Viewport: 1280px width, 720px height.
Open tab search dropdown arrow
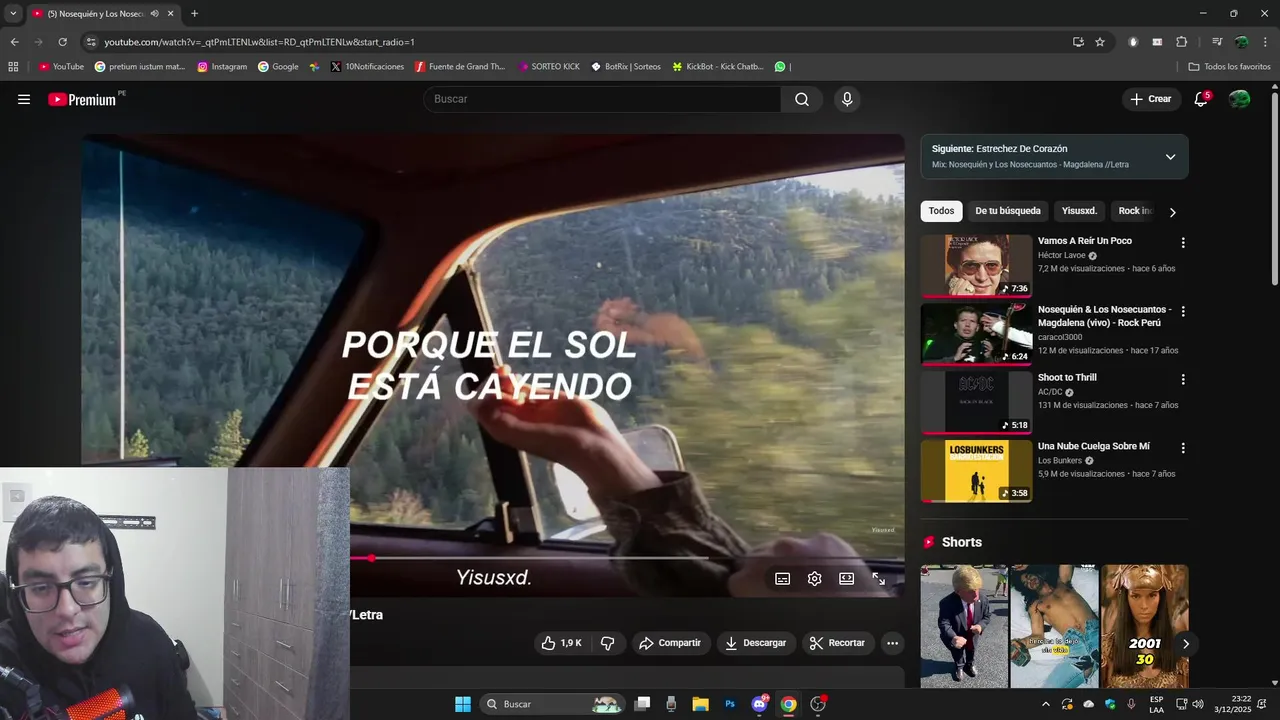(x=13, y=14)
